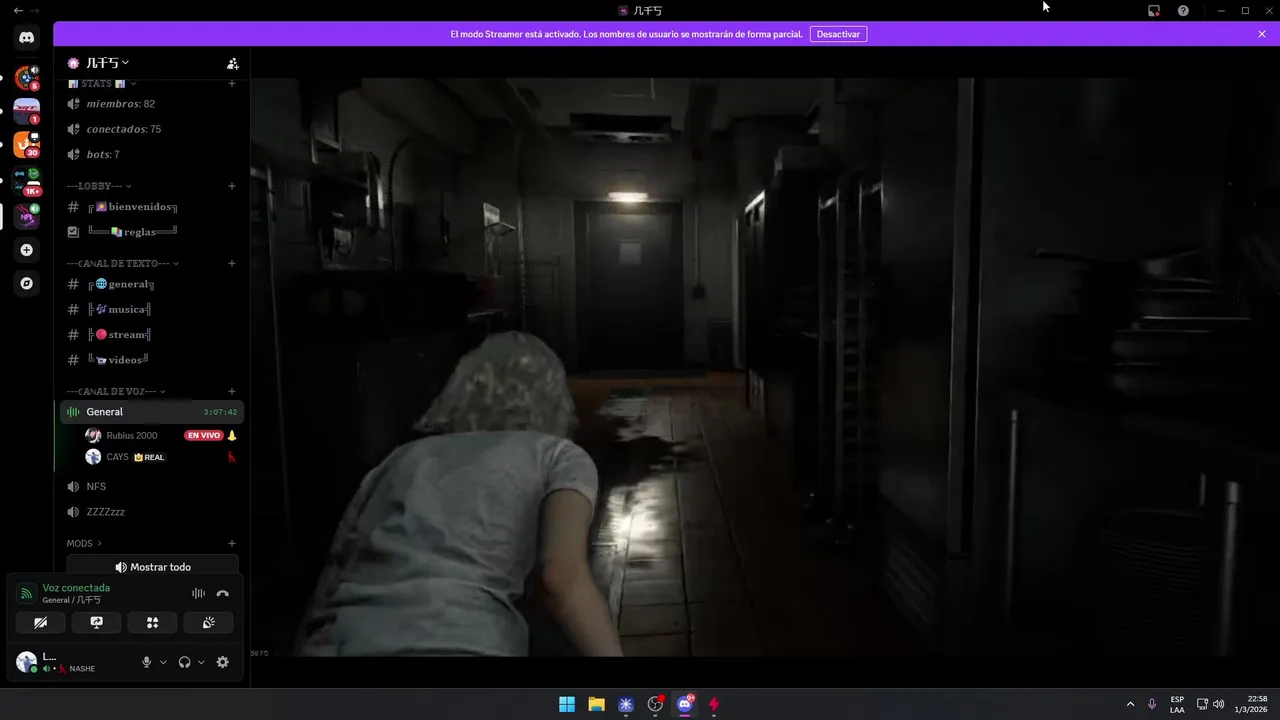1280x720 pixels.
Task: Create channel in LOBBY category
Action: [x=232, y=186]
